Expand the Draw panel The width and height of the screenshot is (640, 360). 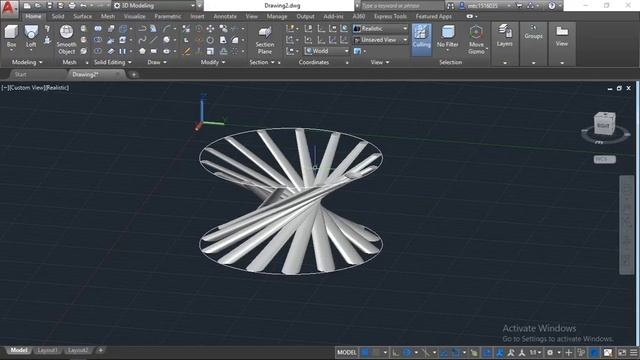click(x=157, y=62)
